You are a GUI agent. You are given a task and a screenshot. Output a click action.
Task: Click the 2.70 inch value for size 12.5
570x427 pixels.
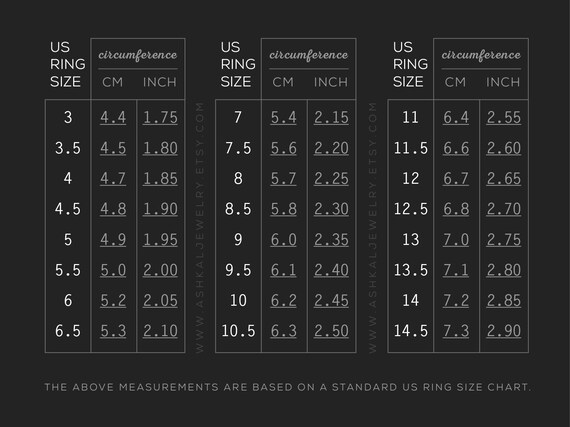pyautogui.click(x=503, y=209)
